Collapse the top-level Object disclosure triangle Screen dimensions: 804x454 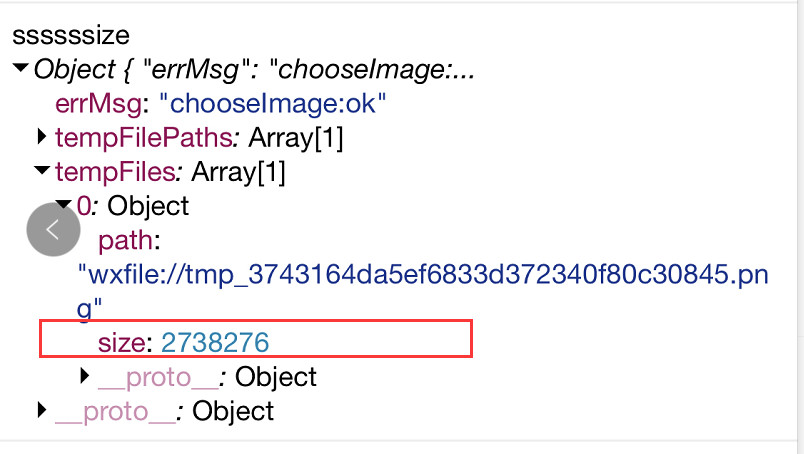point(21,68)
